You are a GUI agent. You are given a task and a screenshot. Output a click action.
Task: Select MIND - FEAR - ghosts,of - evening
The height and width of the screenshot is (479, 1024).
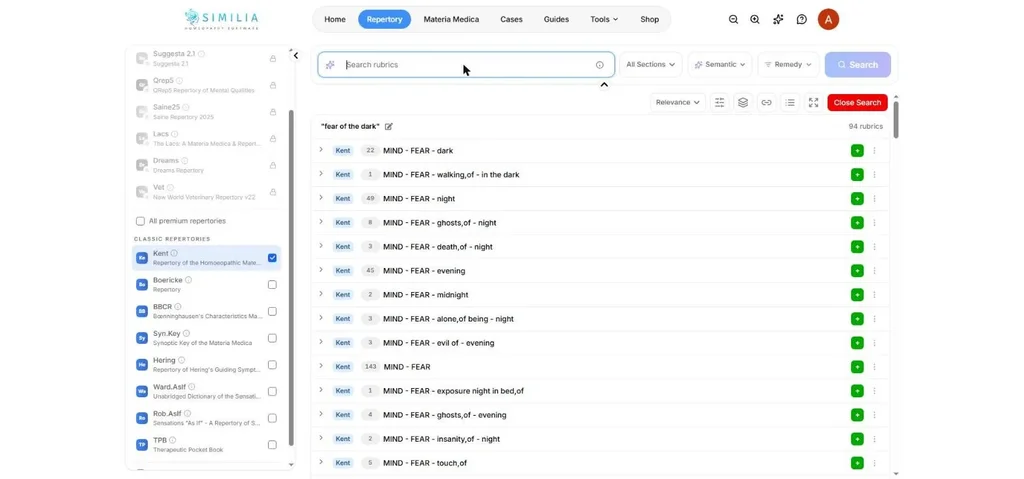tap(445, 415)
